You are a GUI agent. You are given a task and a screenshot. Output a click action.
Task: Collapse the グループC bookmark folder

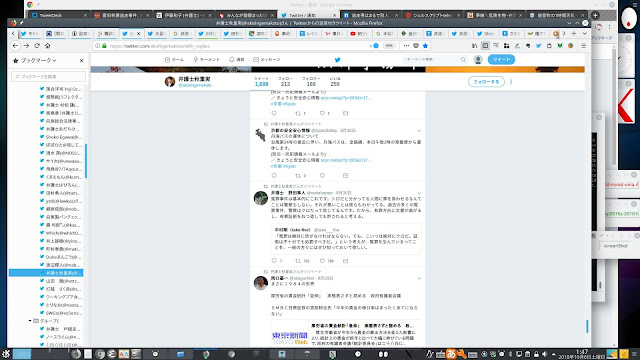coord(30,321)
